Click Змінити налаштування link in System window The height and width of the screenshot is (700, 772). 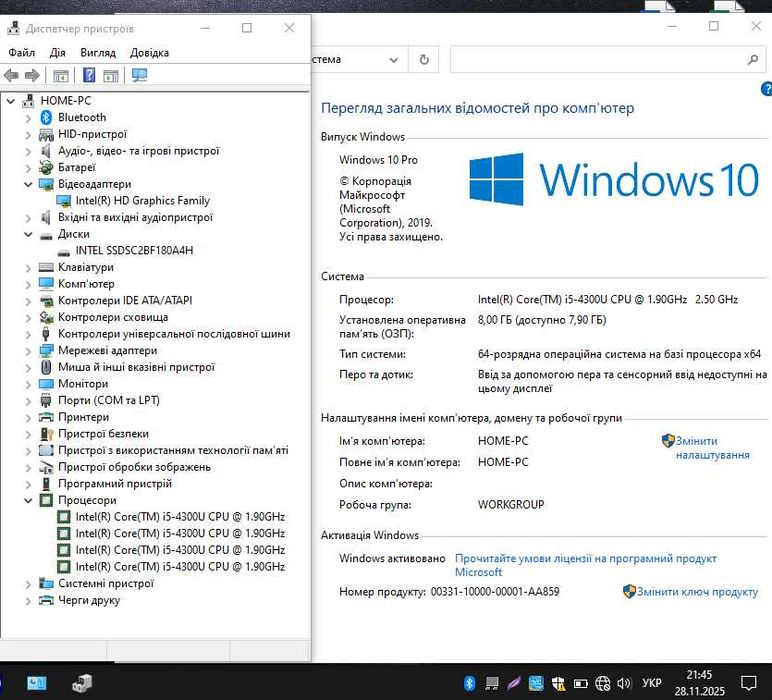712,448
